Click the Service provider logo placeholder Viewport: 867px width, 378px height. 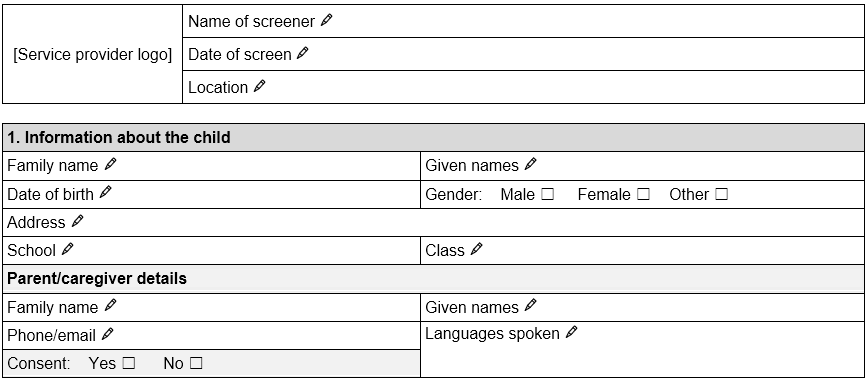[x=93, y=54]
